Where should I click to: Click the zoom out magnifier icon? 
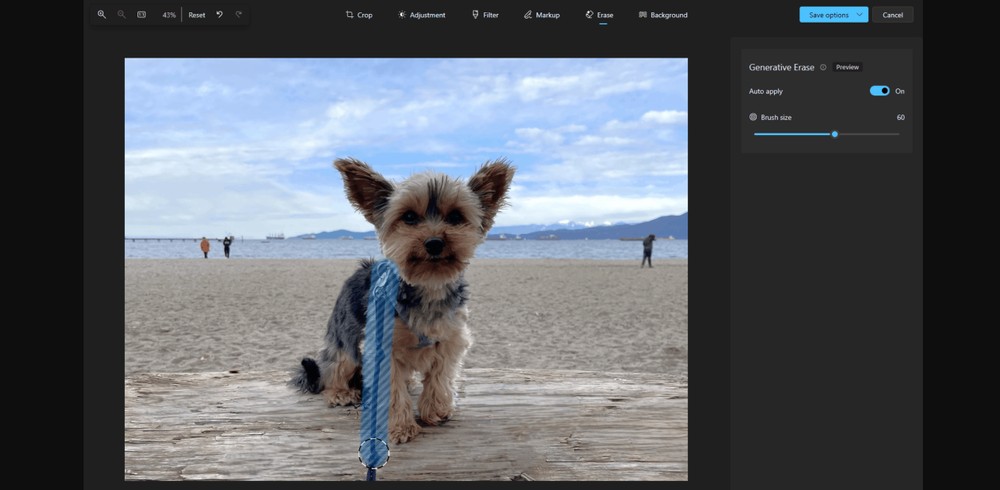pos(121,15)
